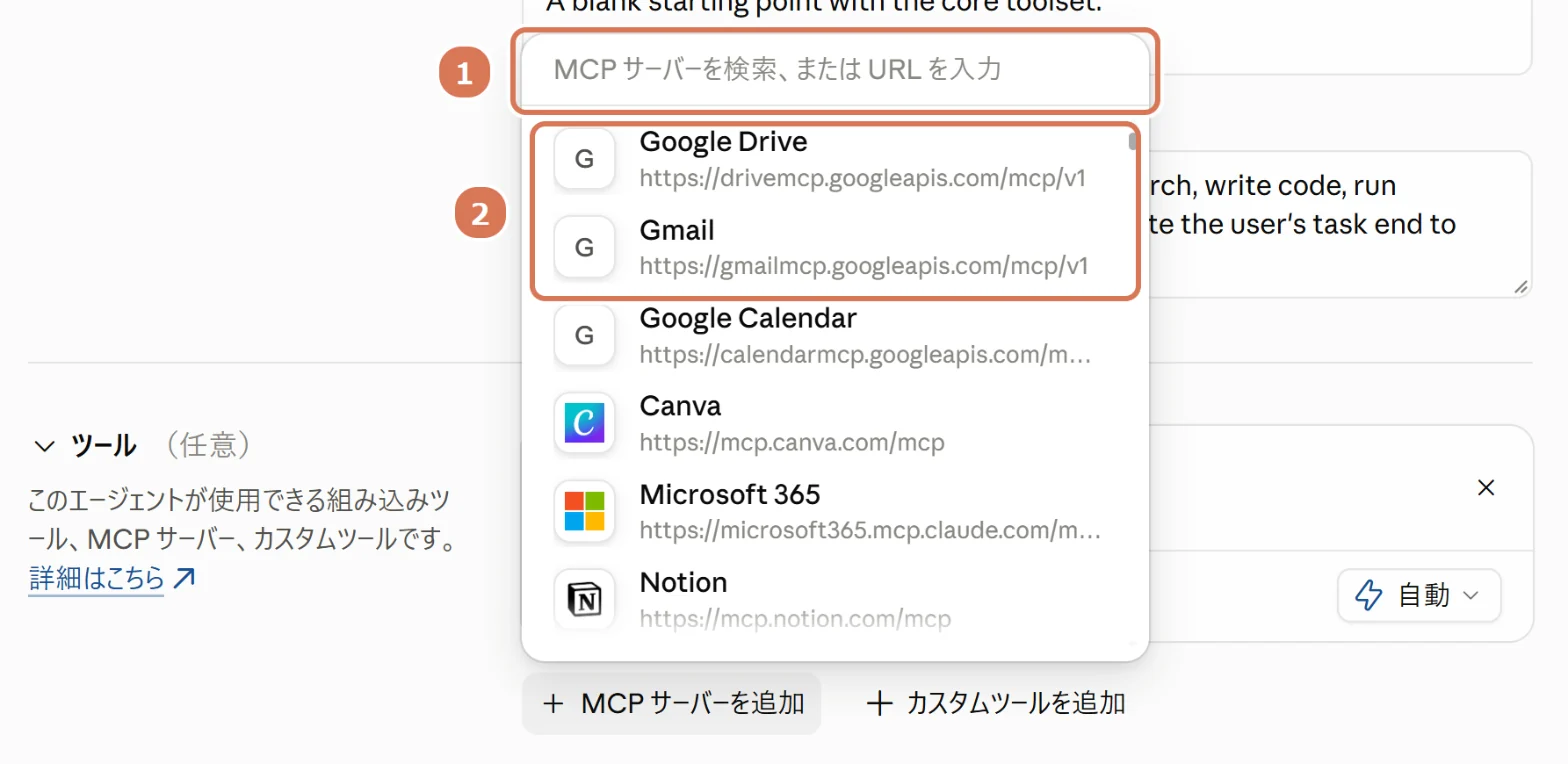Click the ツール section heading

pyautogui.click(x=104, y=446)
